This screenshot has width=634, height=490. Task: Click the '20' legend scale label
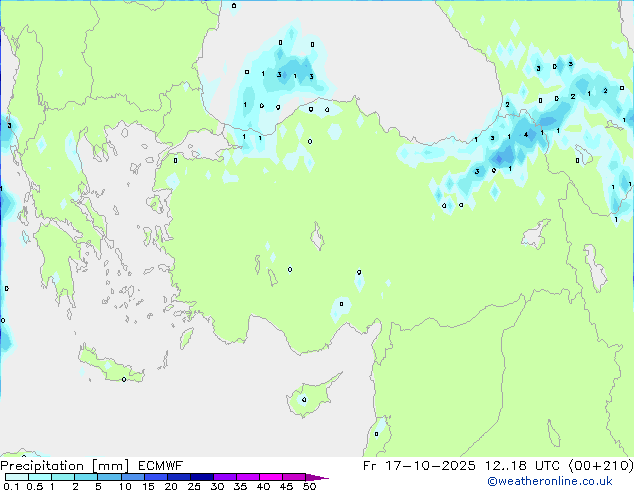point(171,486)
